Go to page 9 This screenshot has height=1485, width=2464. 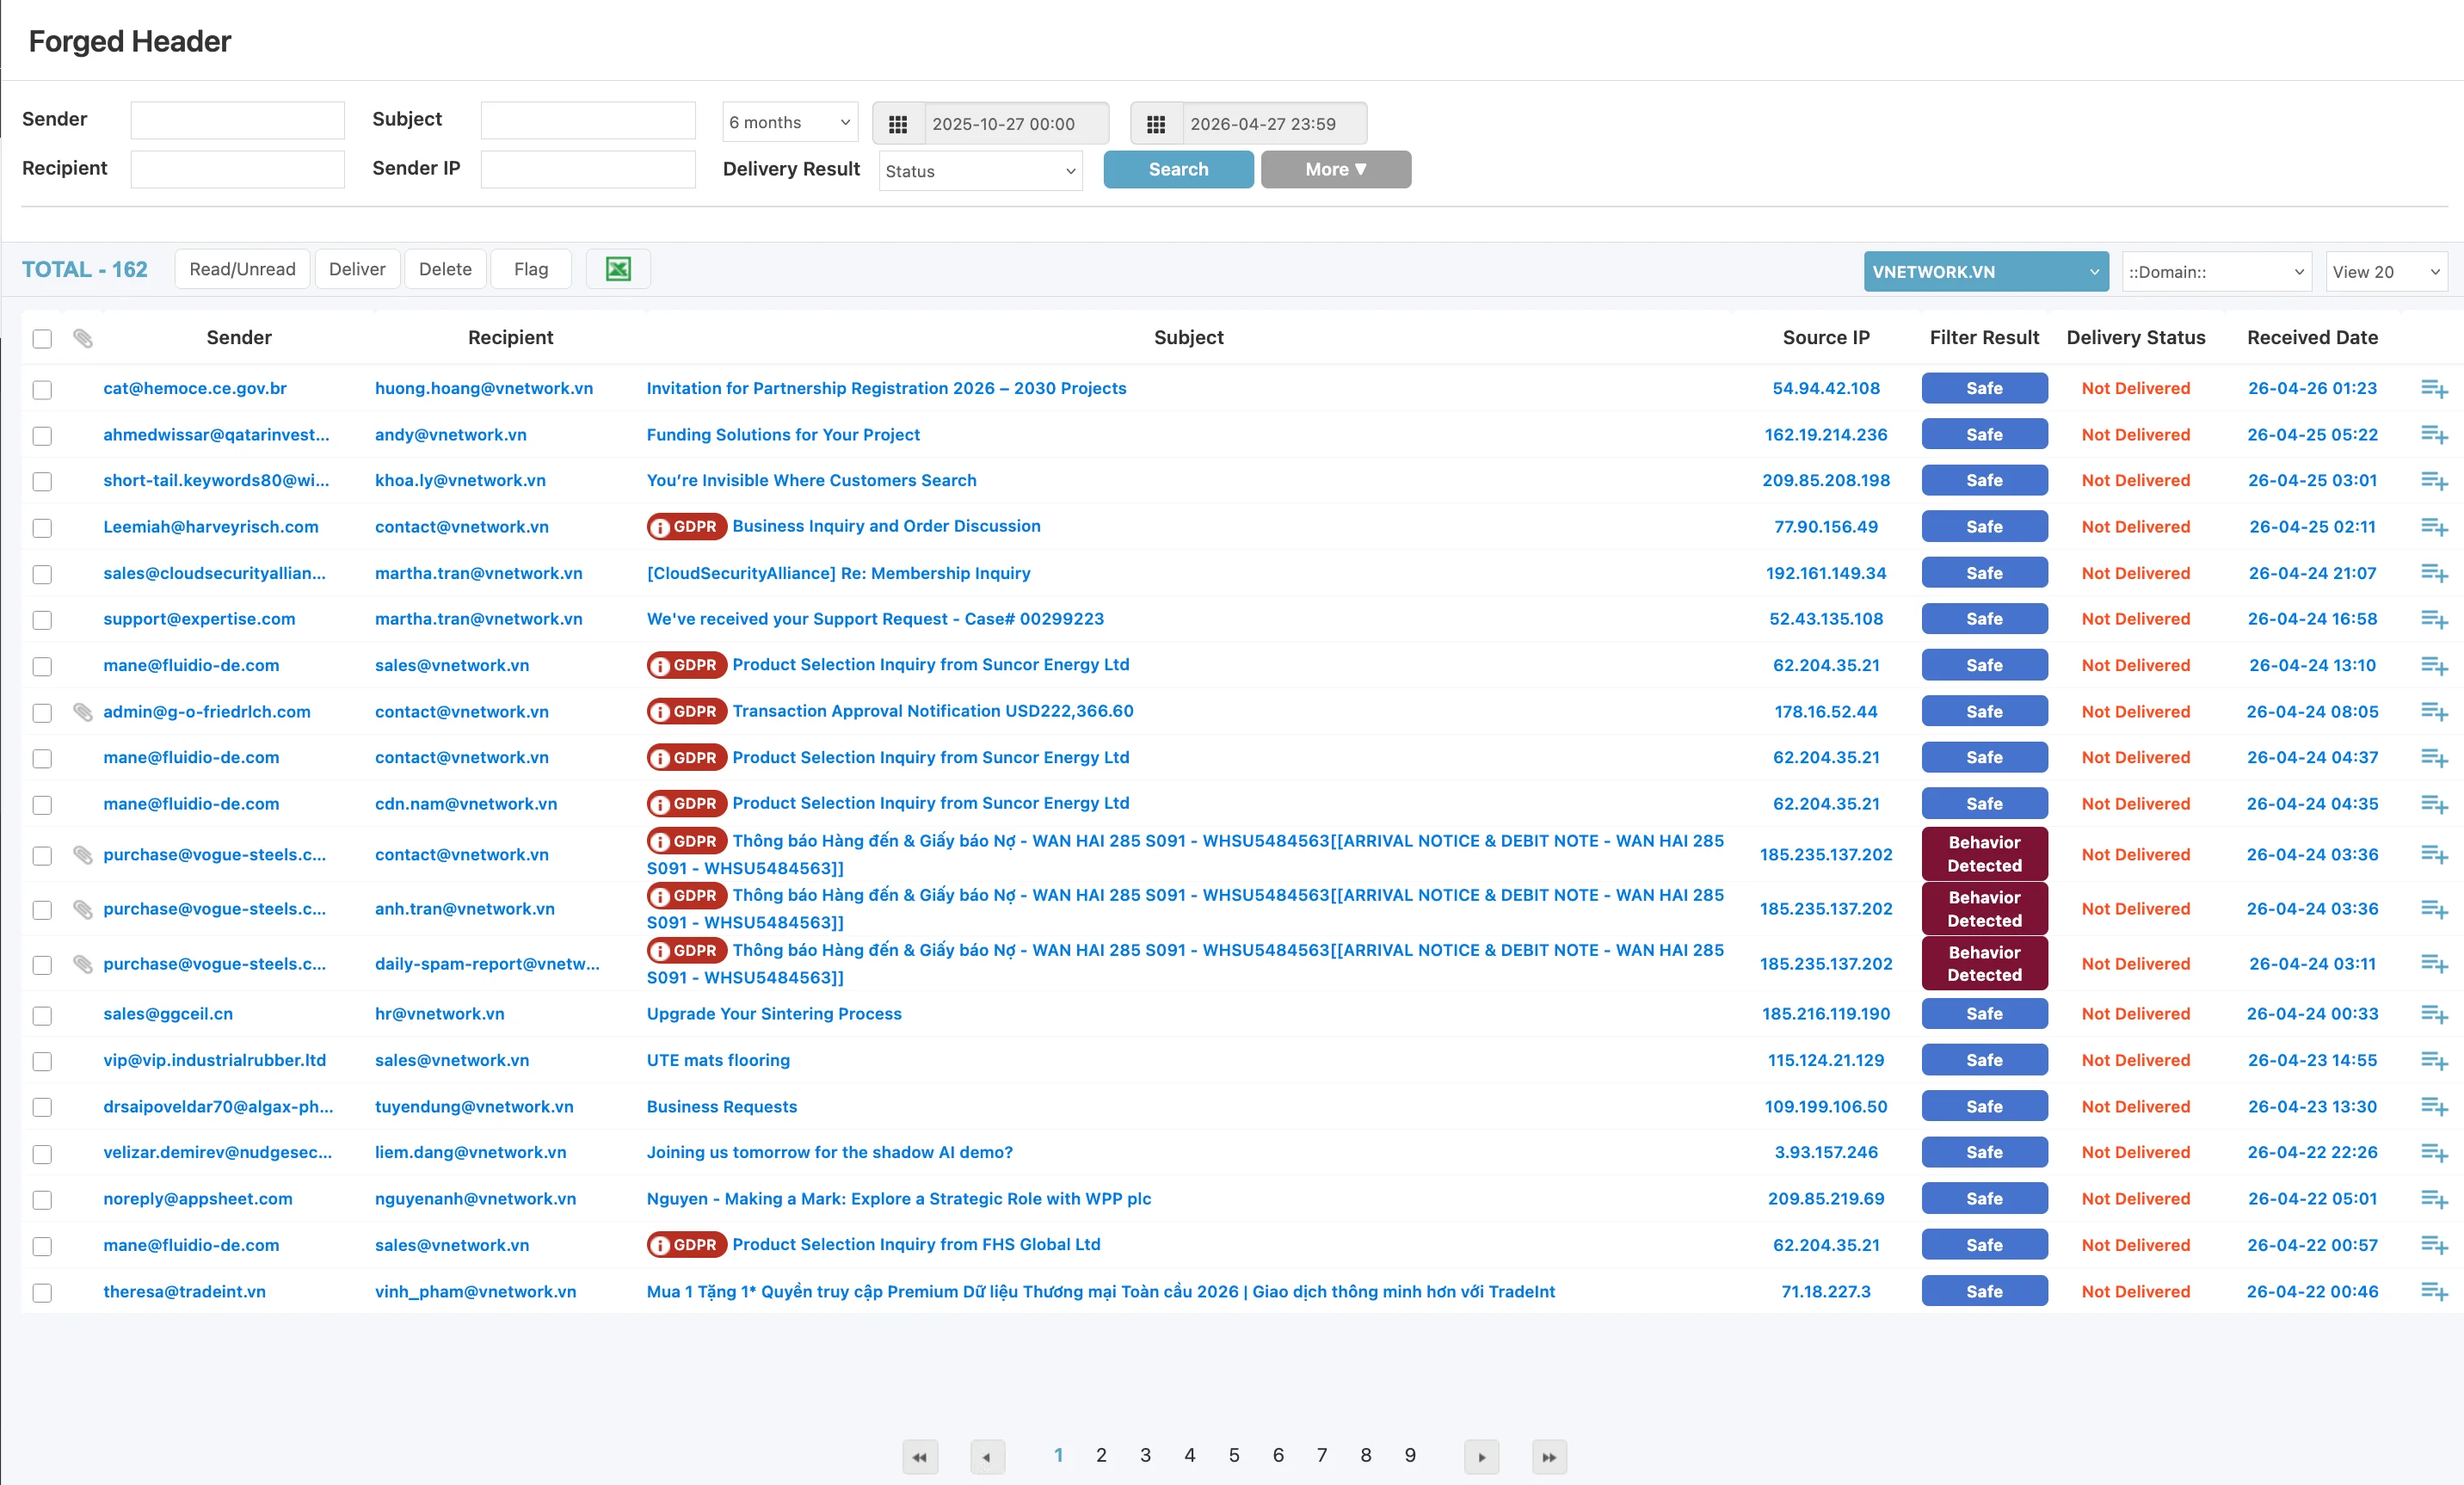click(1410, 1455)
